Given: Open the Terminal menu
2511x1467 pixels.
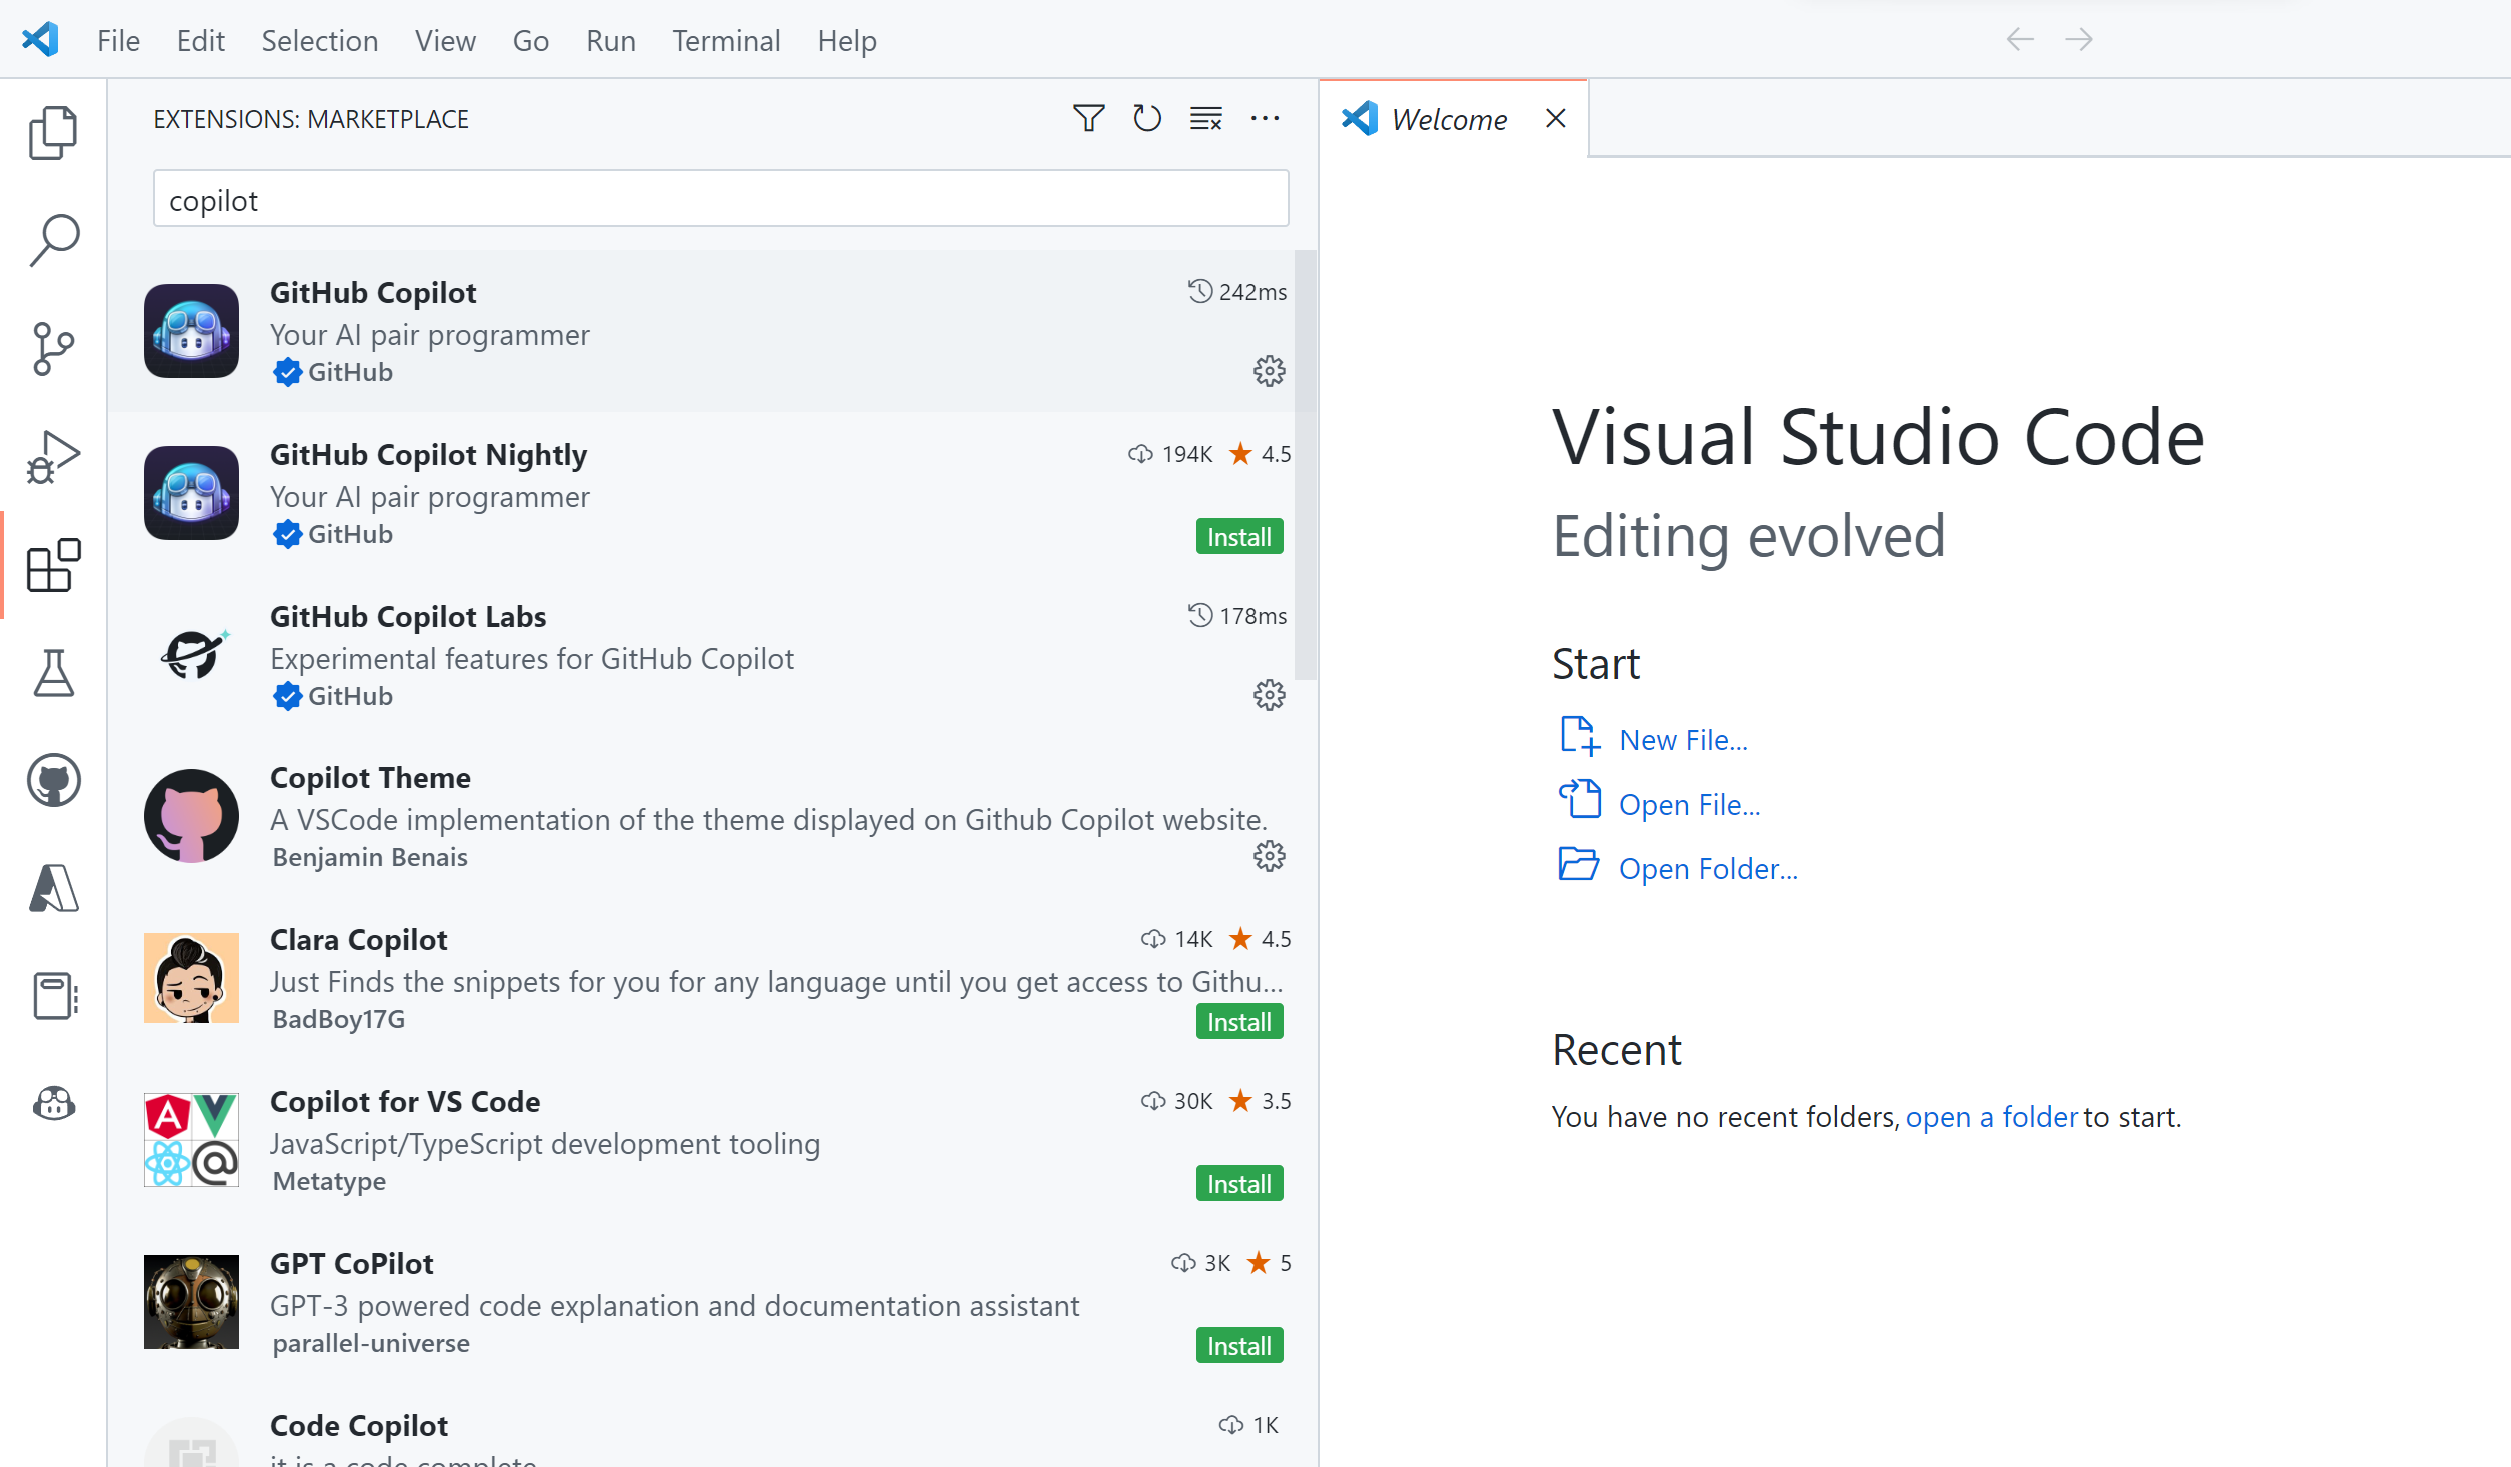Looking at the screenshot, I should [725, 40].
